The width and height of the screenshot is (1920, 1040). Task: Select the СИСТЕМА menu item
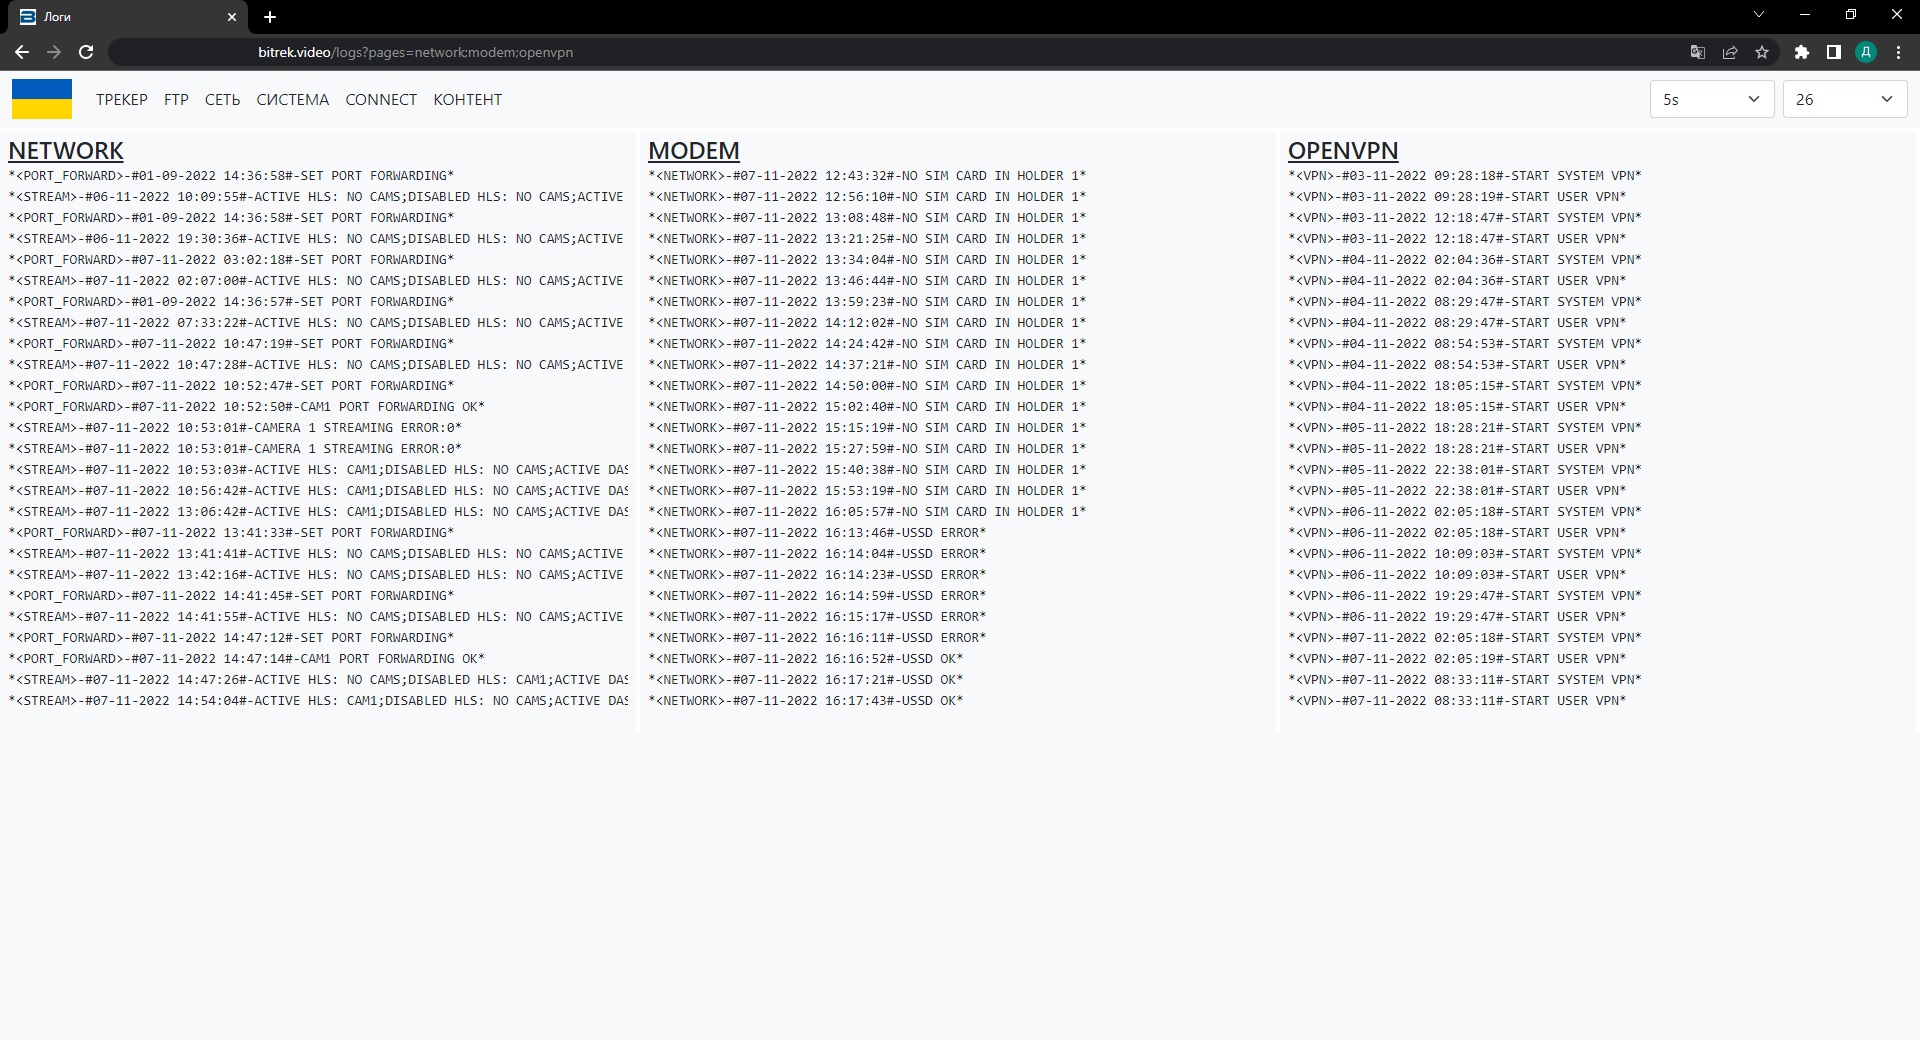(292, 100)
